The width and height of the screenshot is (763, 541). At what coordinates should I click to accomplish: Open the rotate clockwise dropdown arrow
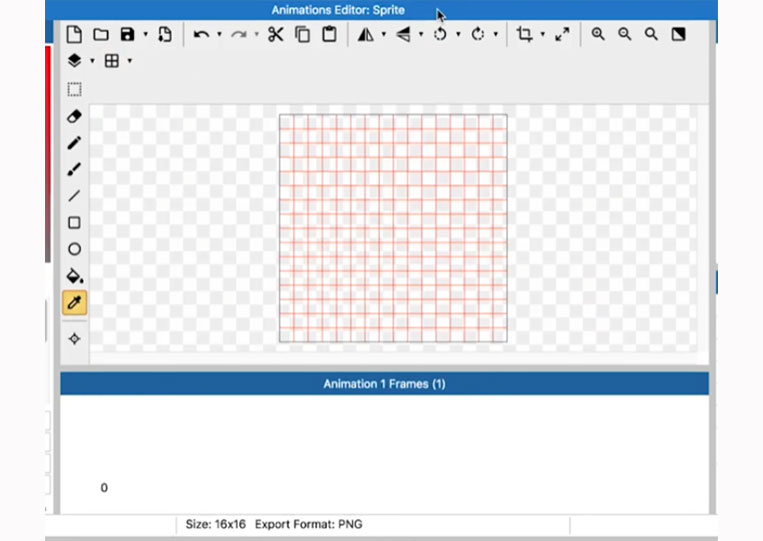(x=496, y=34)
